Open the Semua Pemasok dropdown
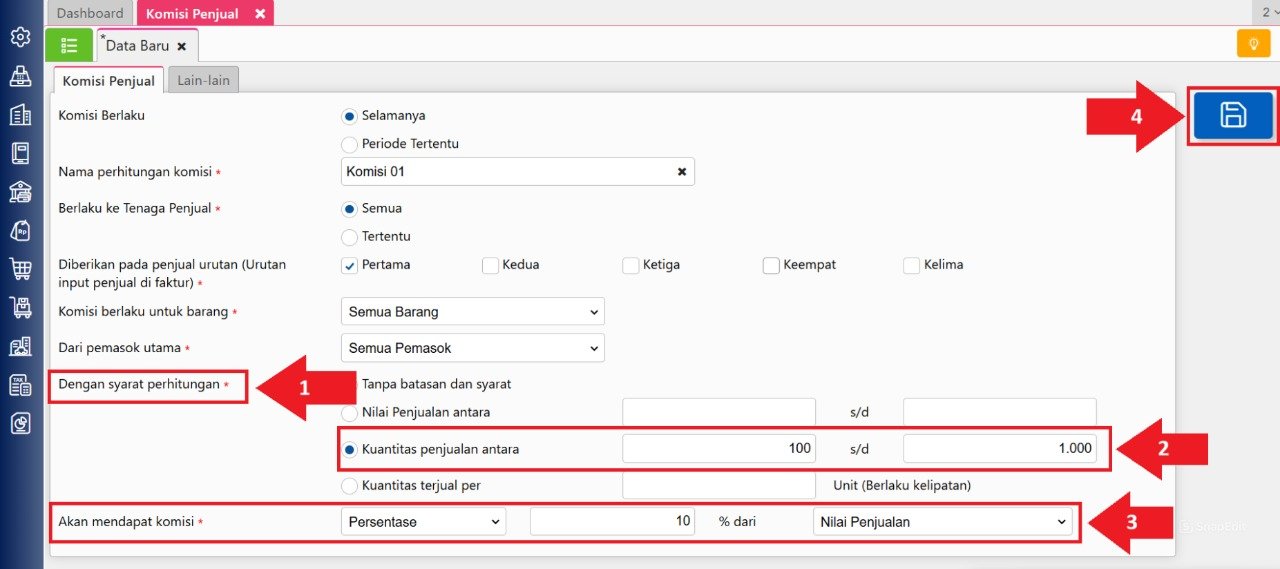The image size is (1280, 569). [473, 348]
